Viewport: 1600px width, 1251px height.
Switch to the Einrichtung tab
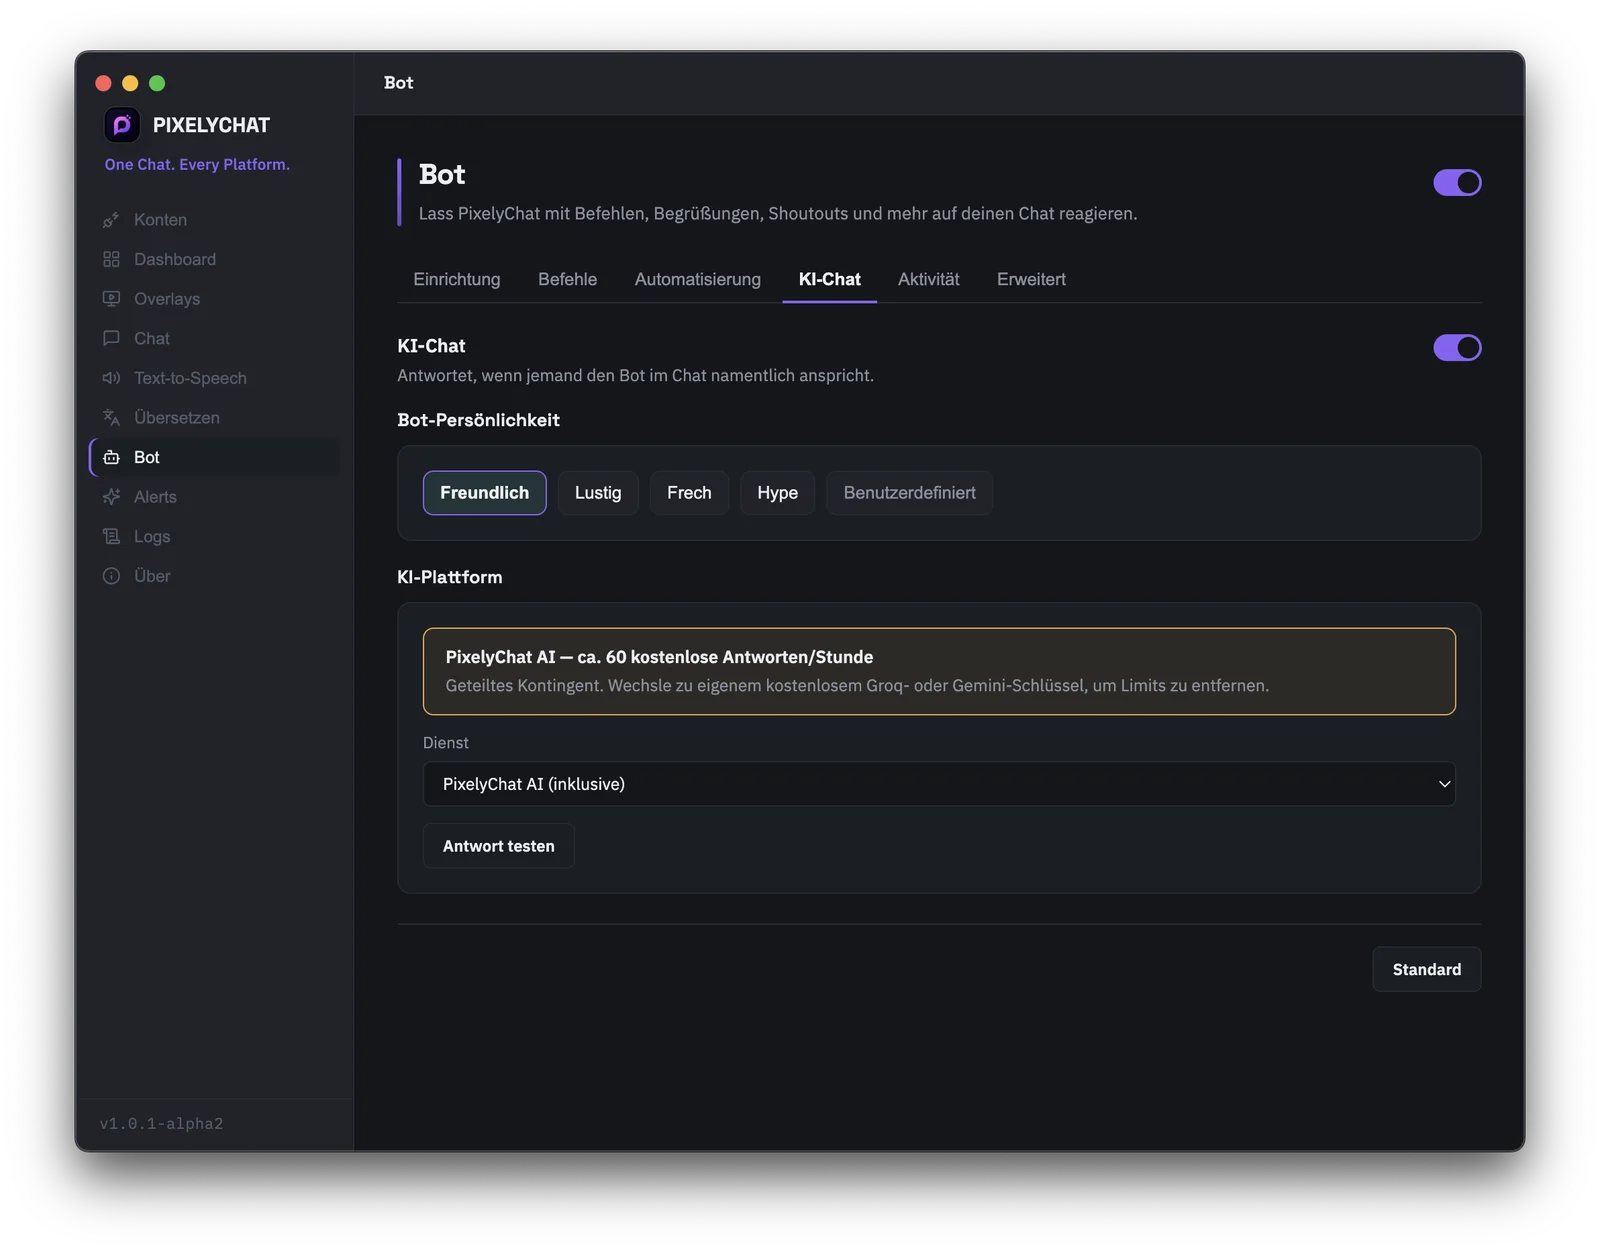(x=457, y=279)
